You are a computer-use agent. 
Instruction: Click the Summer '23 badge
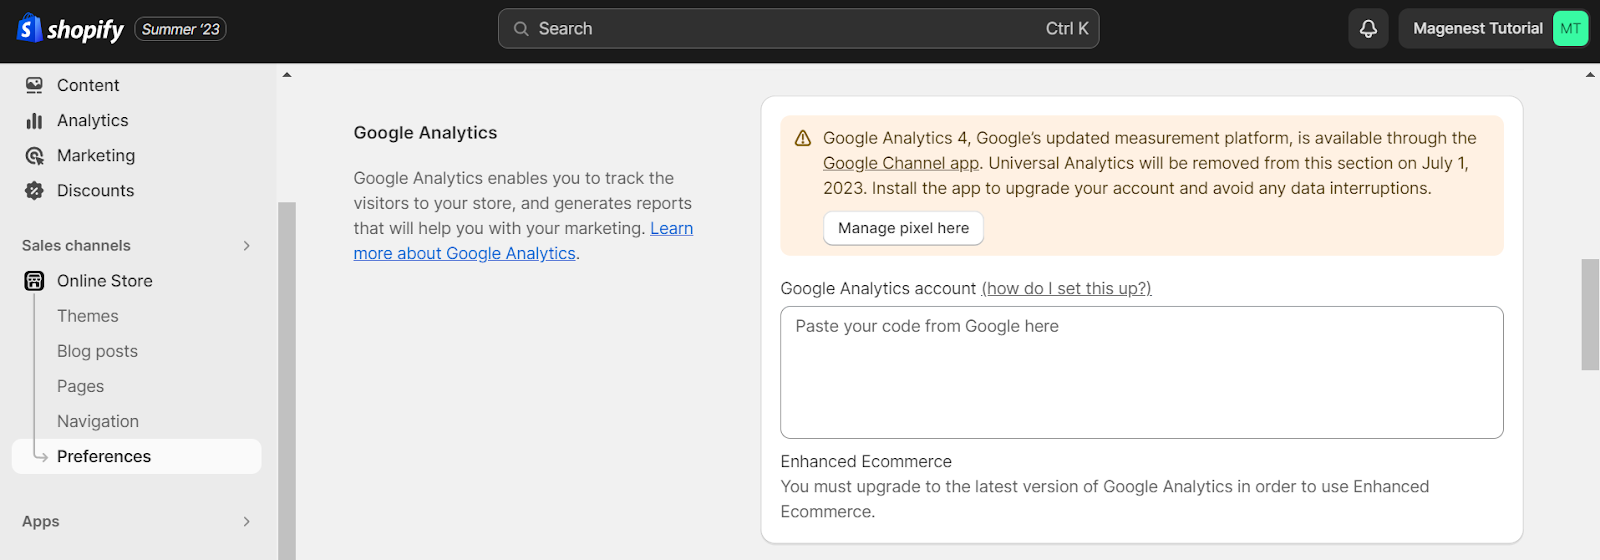point(181,29)
